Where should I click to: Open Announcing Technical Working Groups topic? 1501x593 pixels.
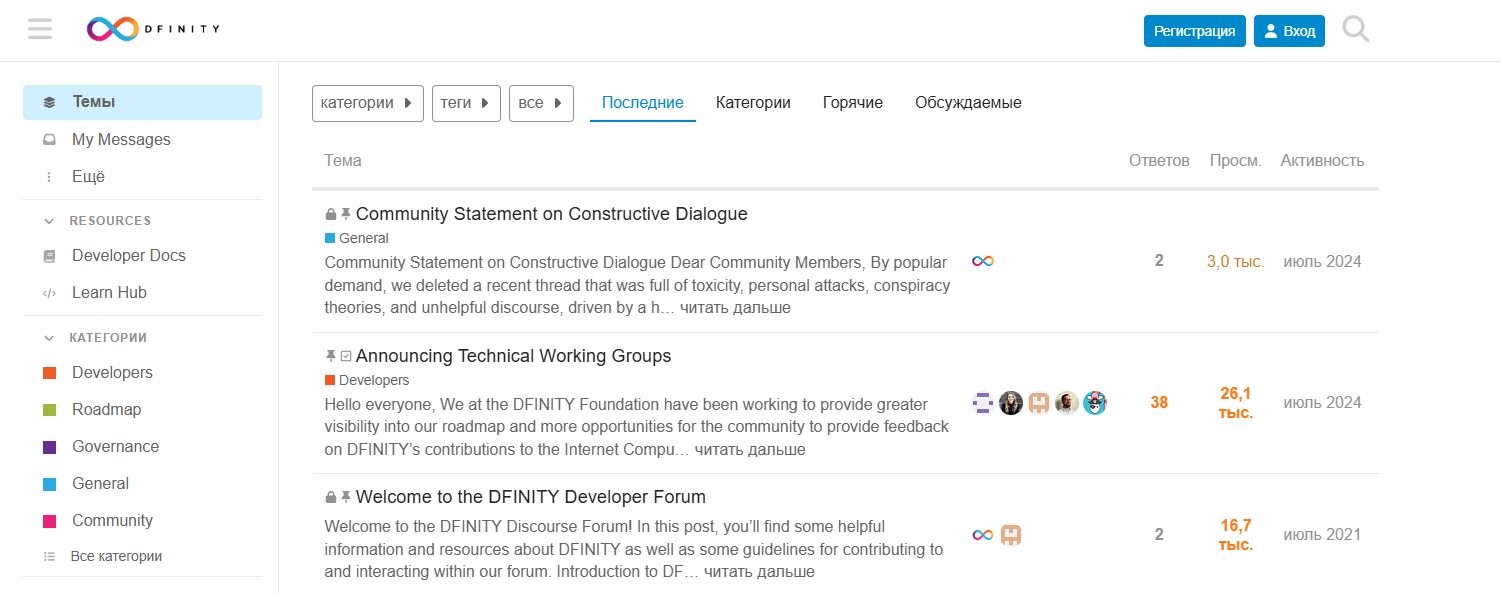coord(513,356)
